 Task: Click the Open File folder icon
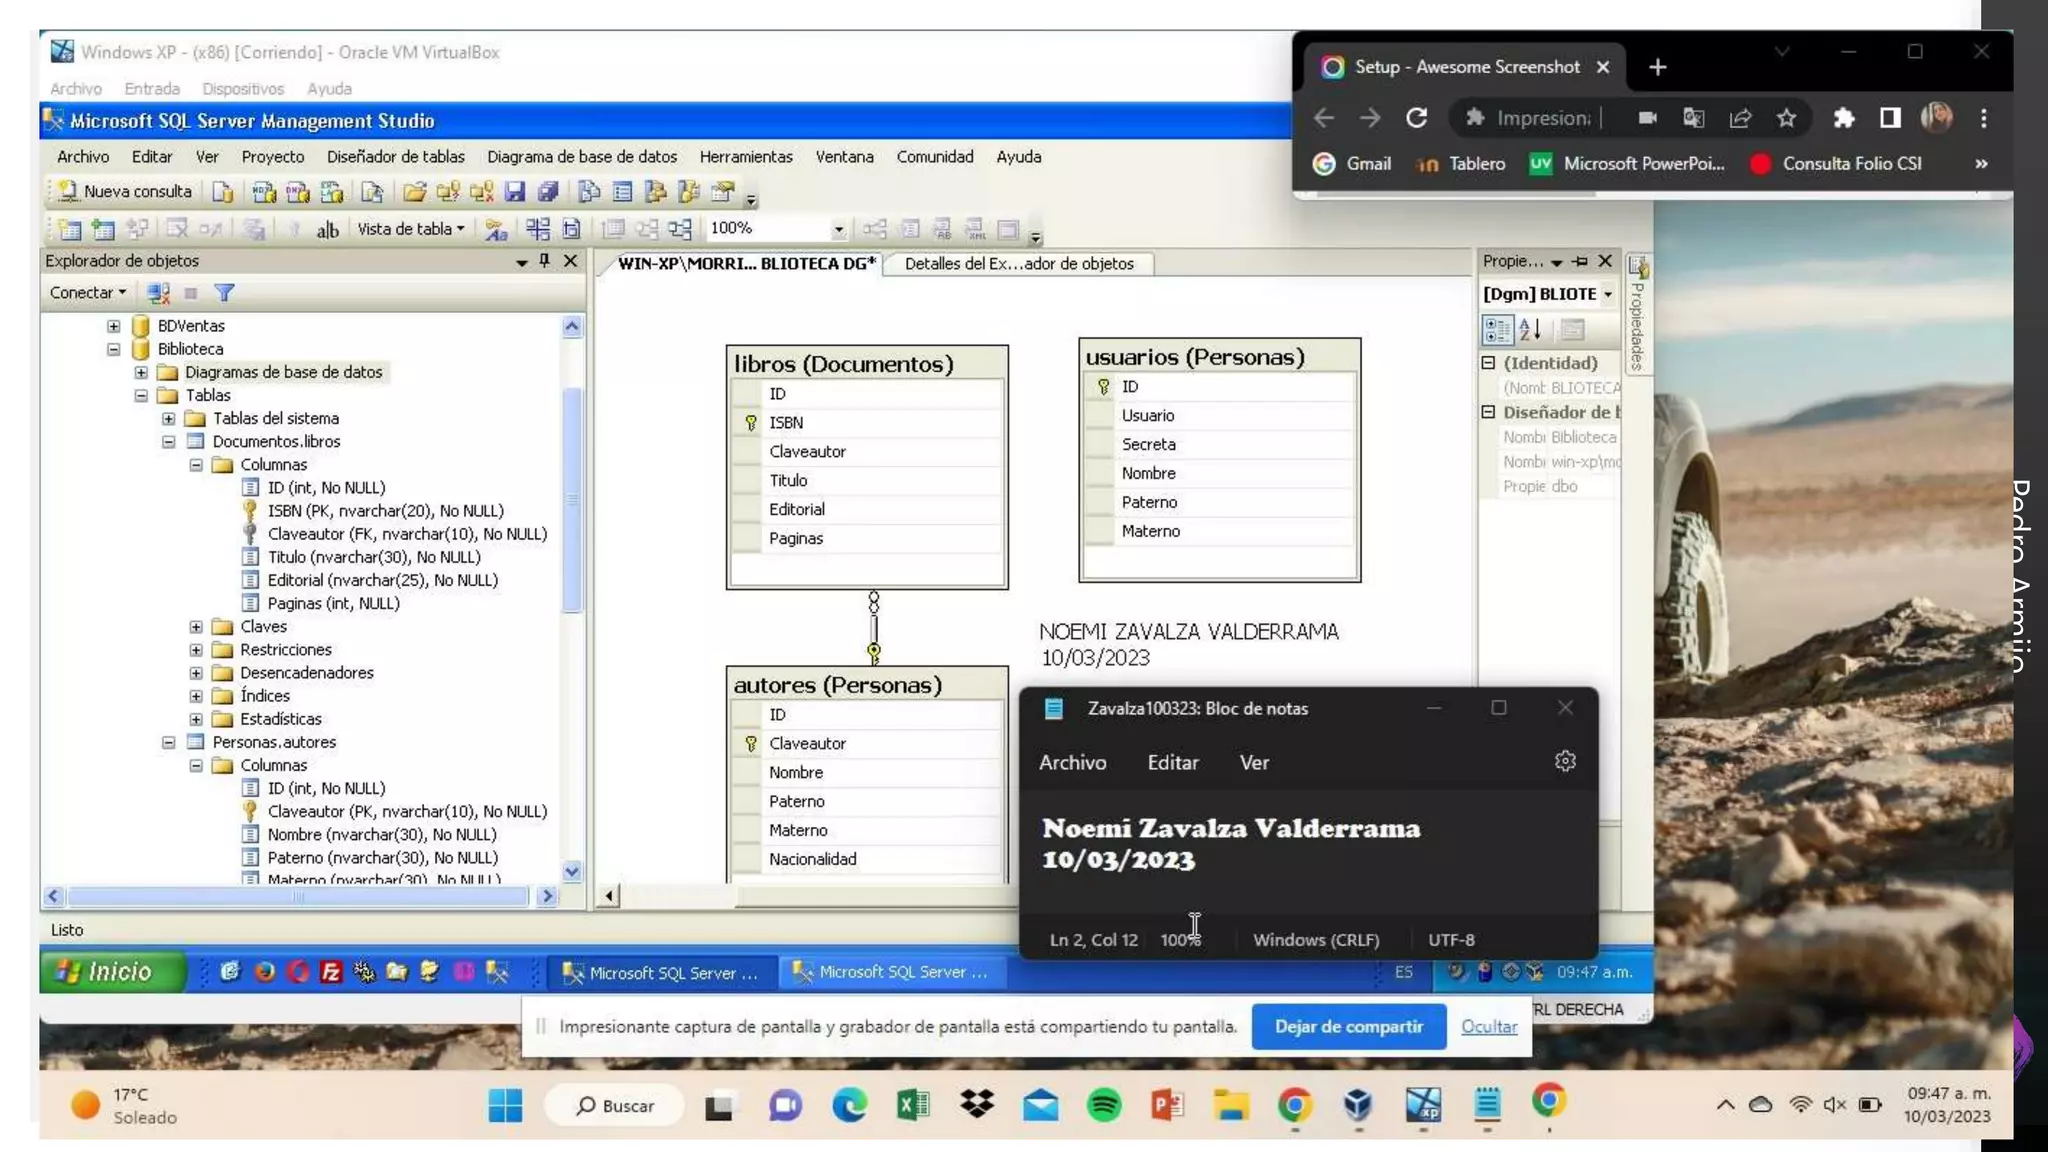coord(414,191)
